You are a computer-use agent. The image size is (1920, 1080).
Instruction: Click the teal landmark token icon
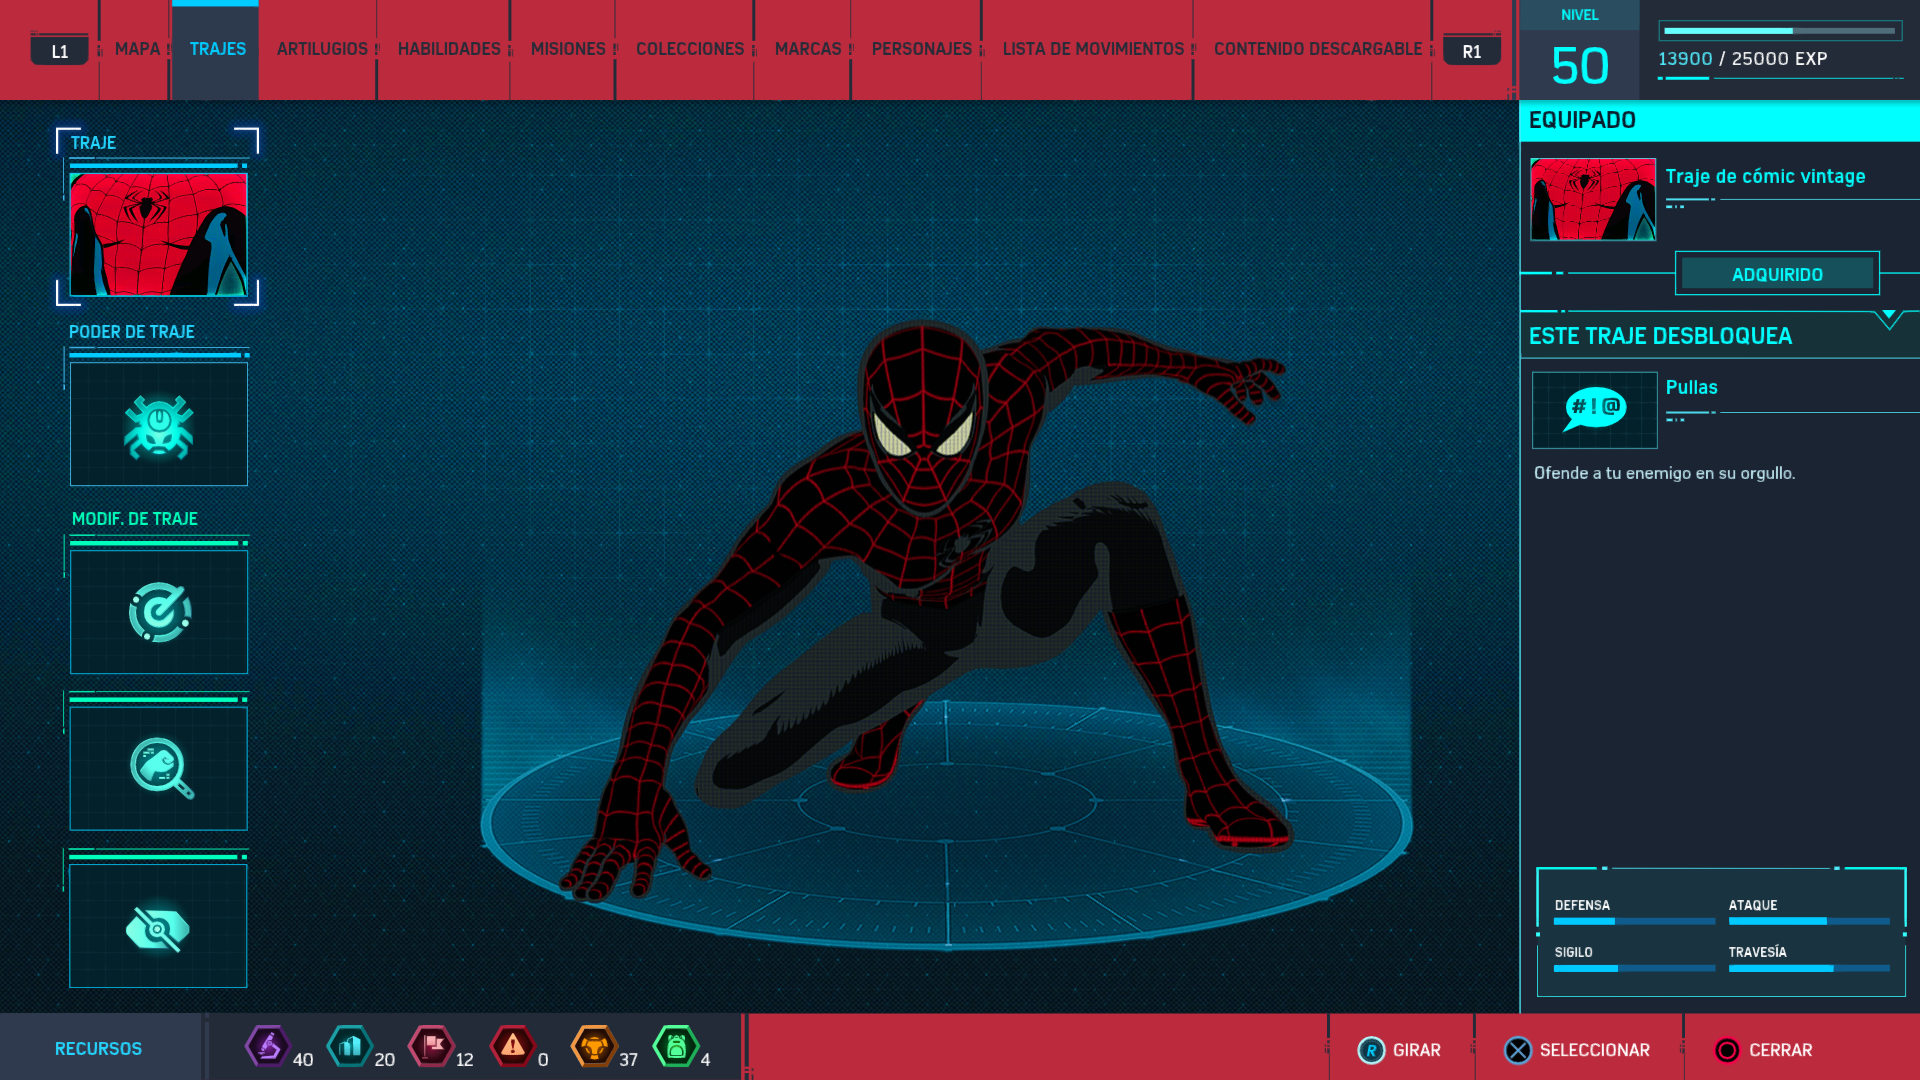pos(349,1047)
